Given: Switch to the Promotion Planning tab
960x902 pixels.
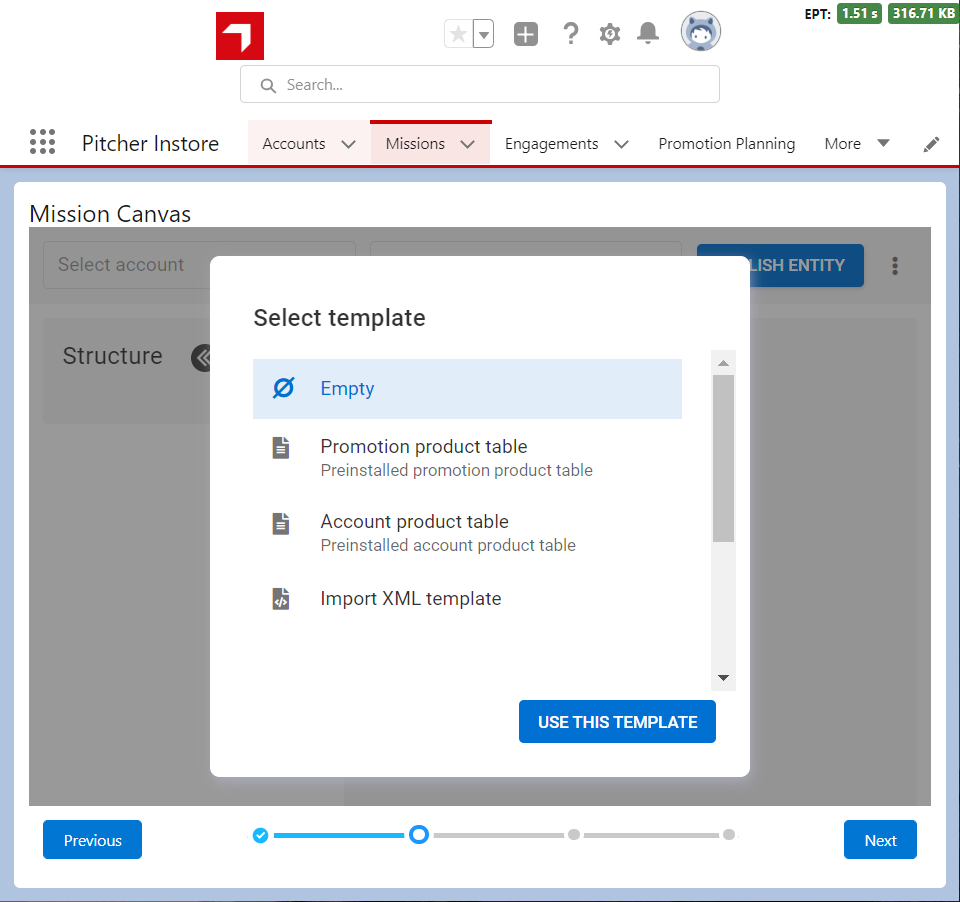Looking at the screenshot, I should click(x=726, y=144).
